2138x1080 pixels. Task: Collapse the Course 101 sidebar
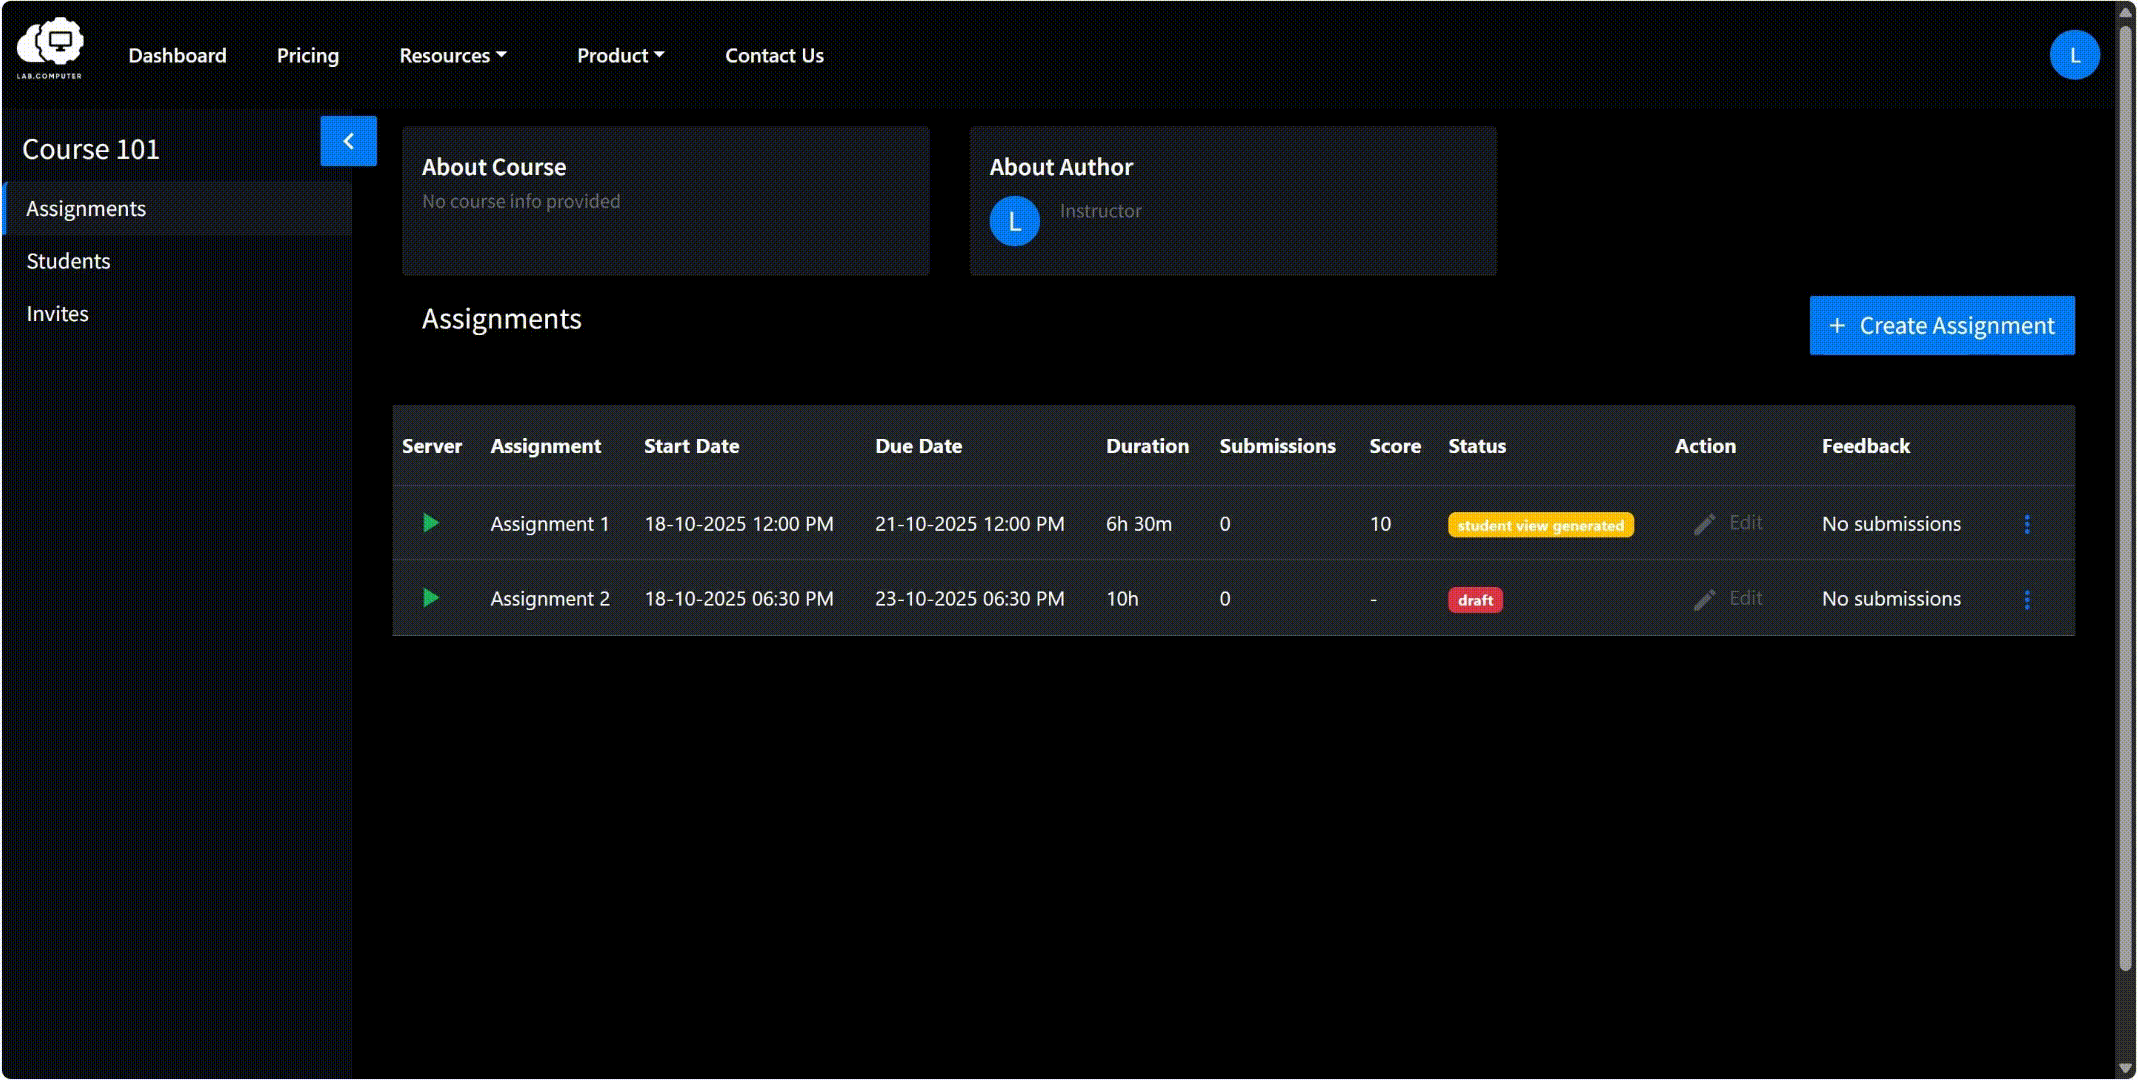pyautogui.click(x=348, y=141)
